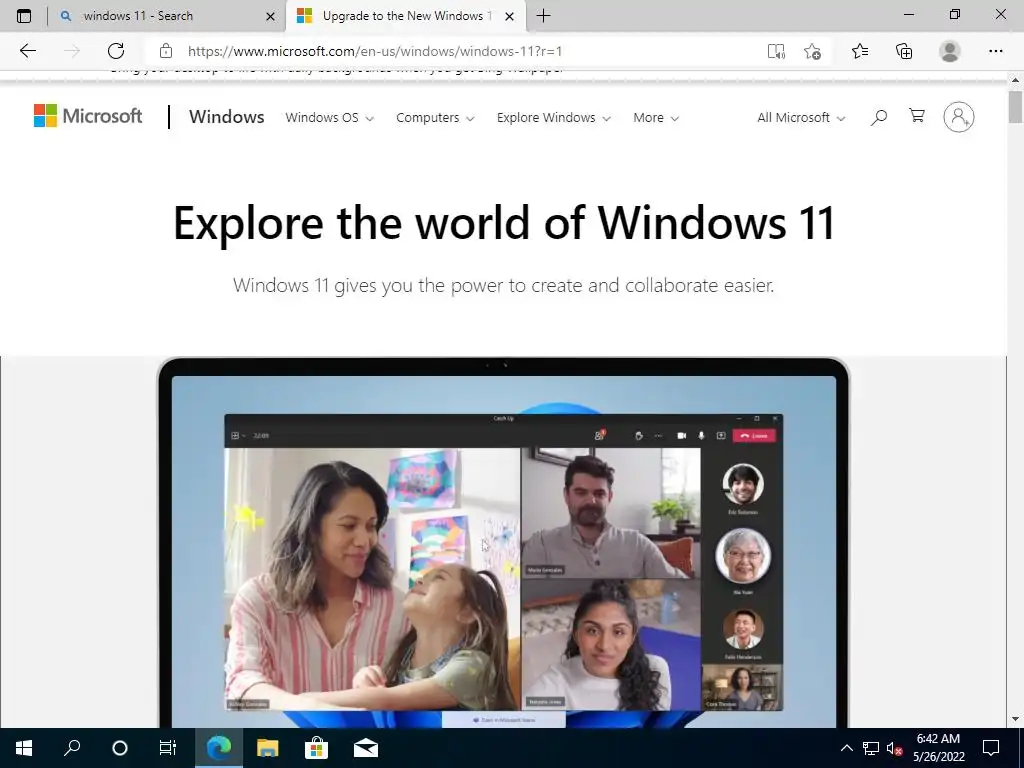This screenshot has width=1024, height=768.
Task: Click the muted volume tray icon
Action: [894, 748]
